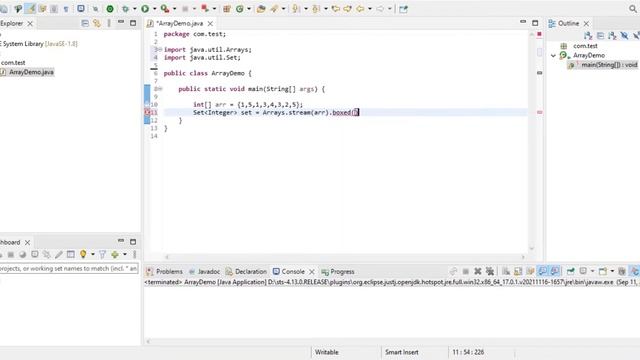This screenshot has width=640, height=360.
Task: Switch to the Problems tab
Action: (165, 271)
